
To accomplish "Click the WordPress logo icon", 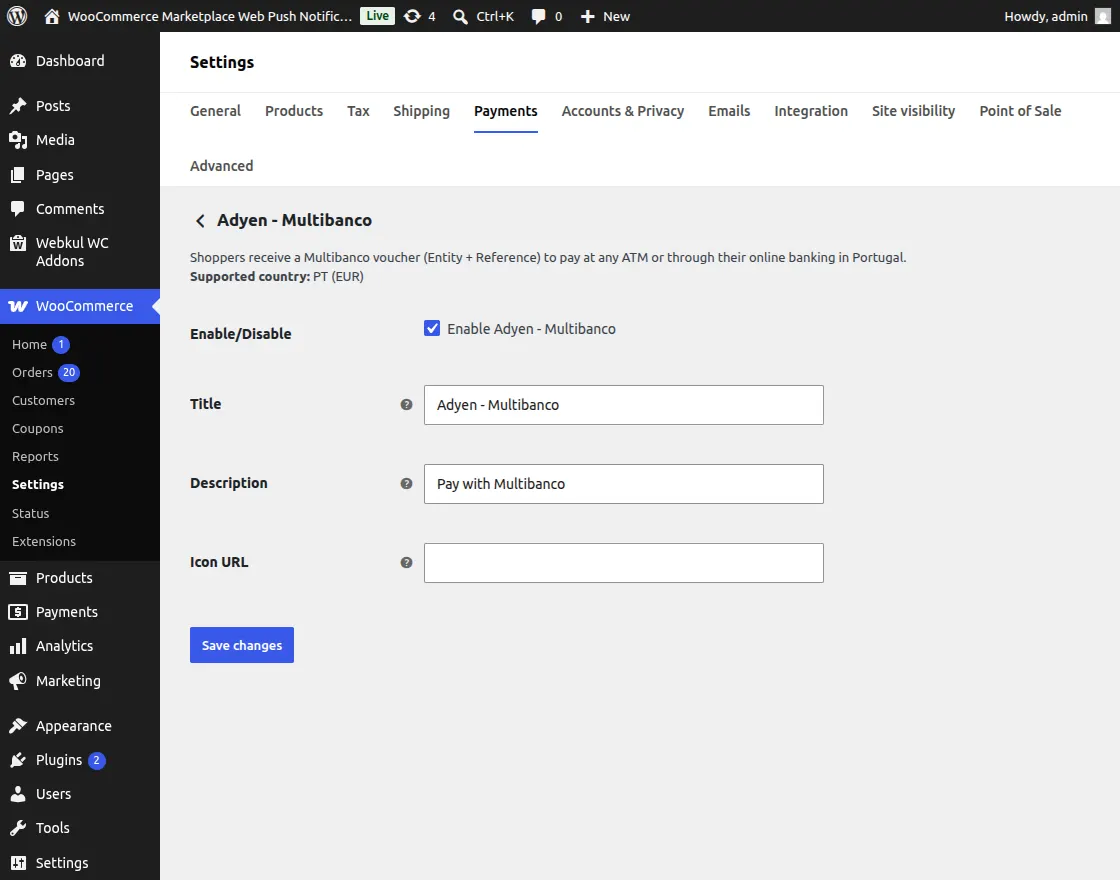I will [17, 16].
